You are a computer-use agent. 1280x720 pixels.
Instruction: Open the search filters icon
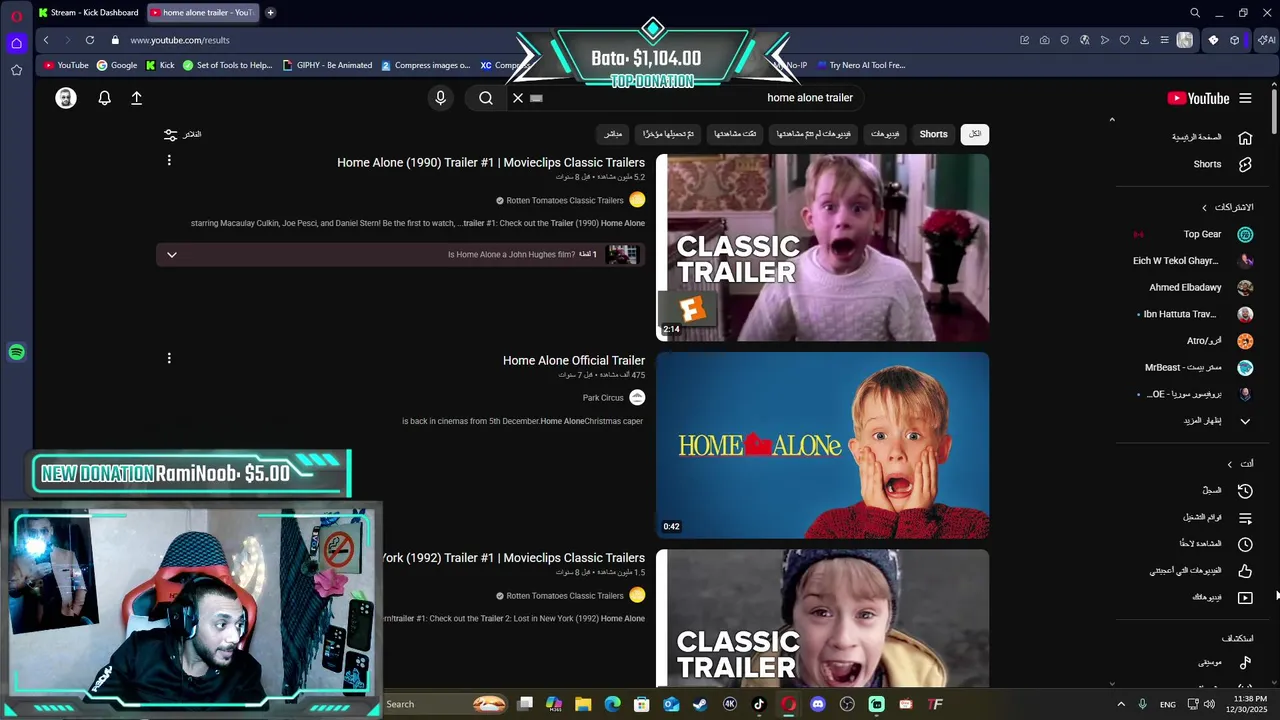click(171, 134)
